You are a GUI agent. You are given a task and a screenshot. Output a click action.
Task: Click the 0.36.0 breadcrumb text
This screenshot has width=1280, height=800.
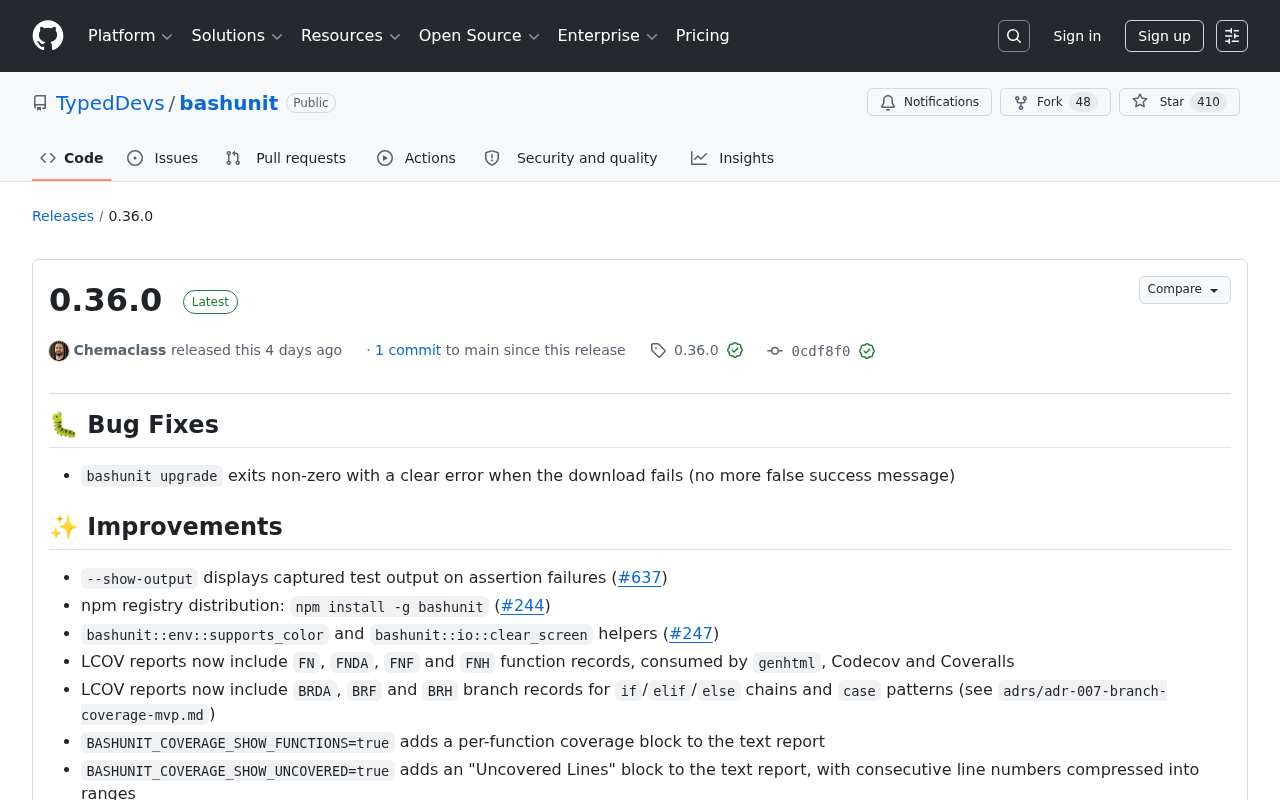click(x=131, y=216)
